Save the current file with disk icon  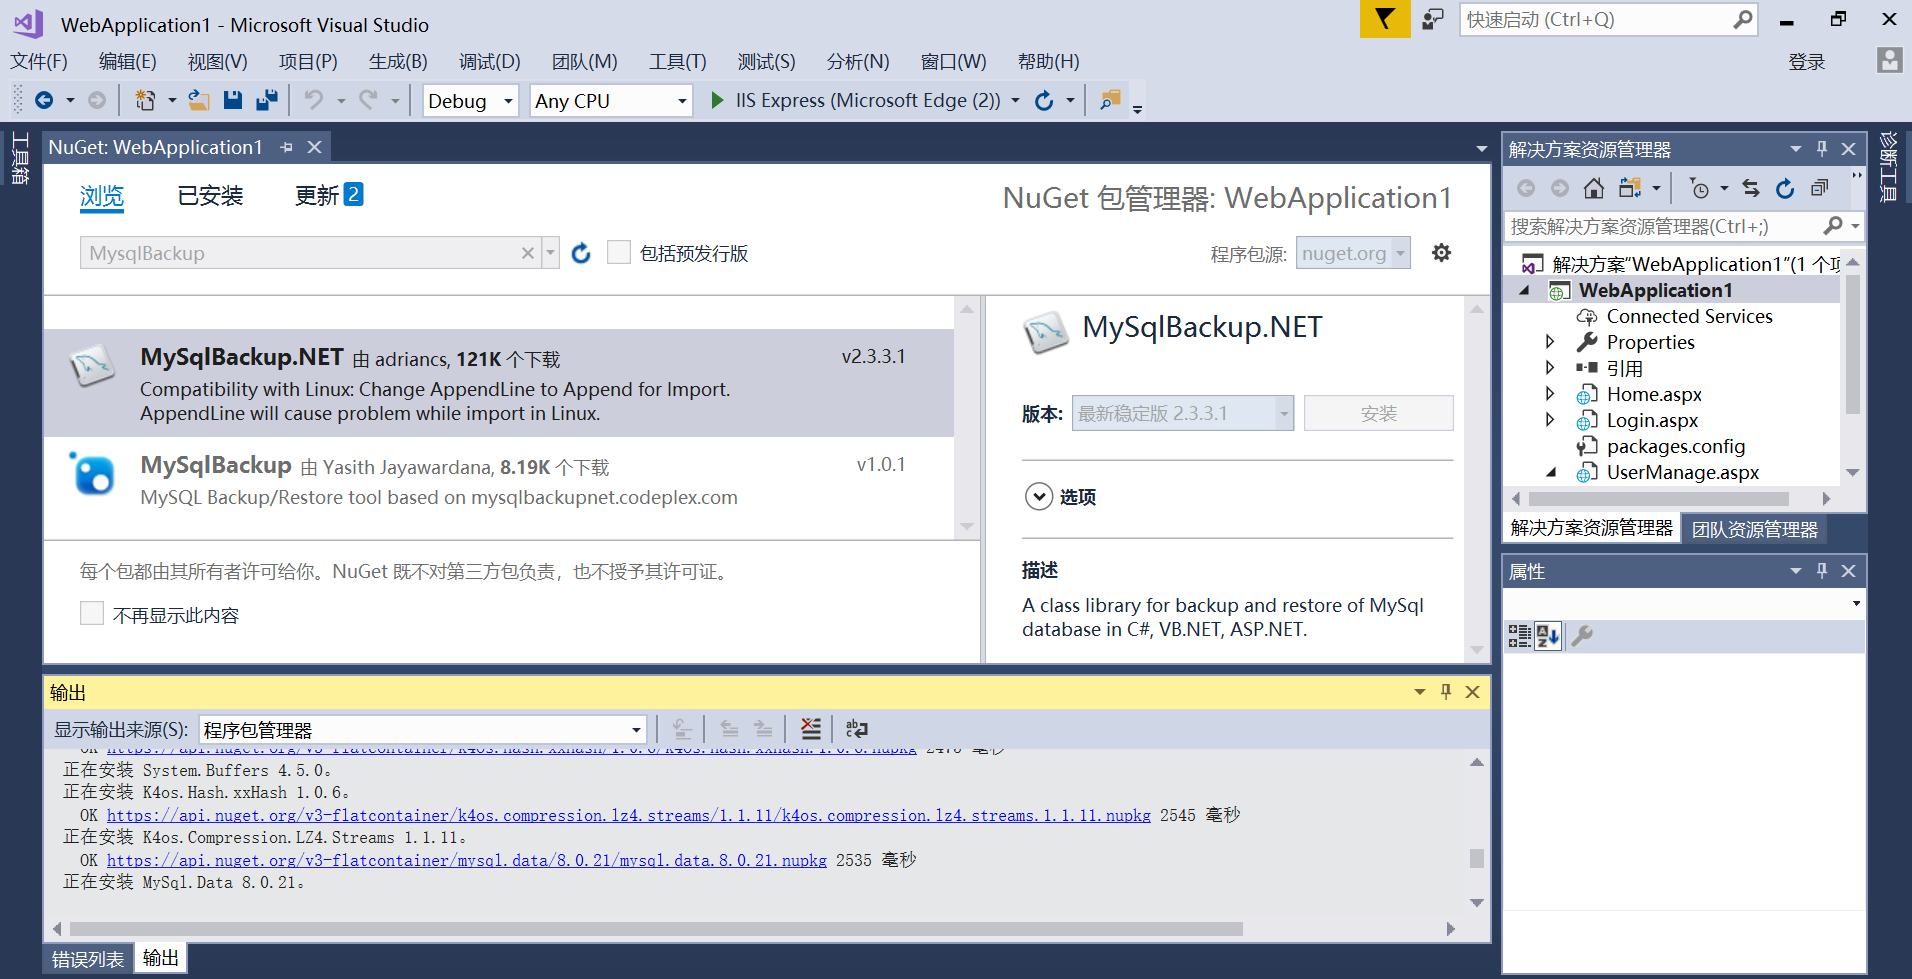(x=233, y=100)
